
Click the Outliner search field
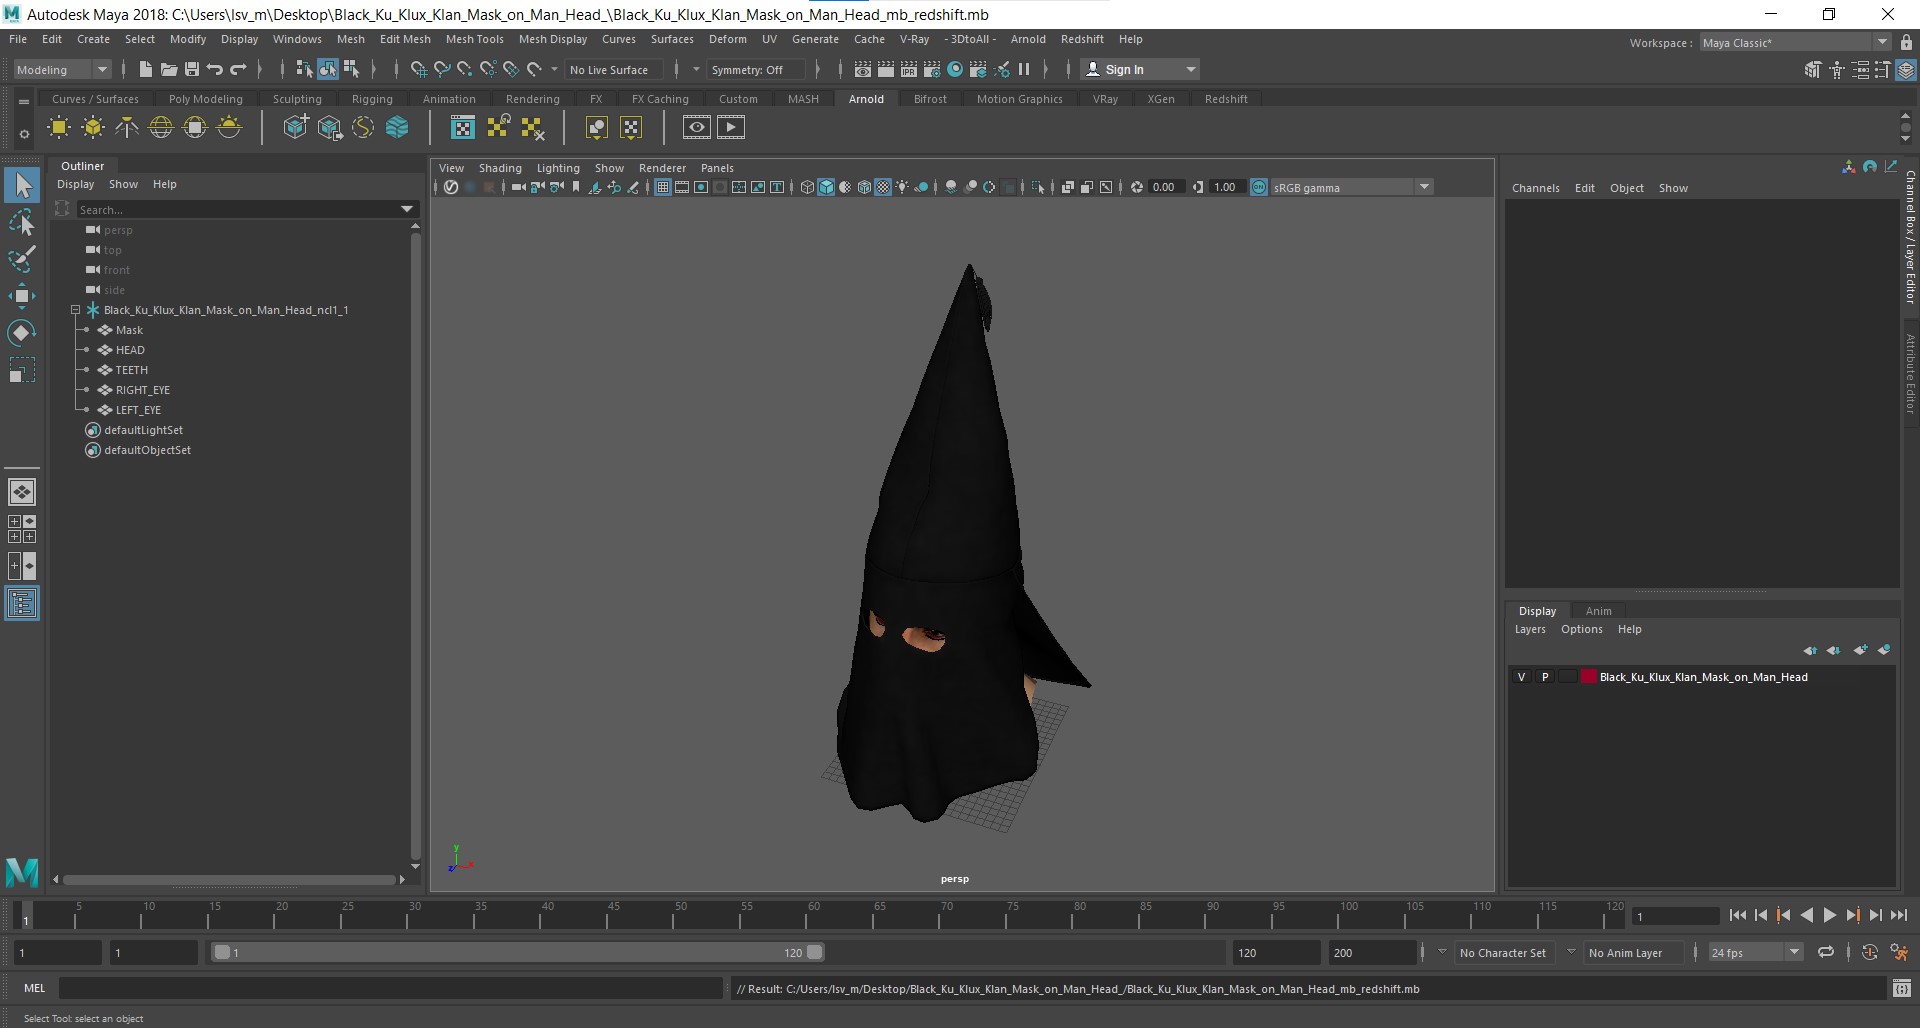click(x=240, y=209)
